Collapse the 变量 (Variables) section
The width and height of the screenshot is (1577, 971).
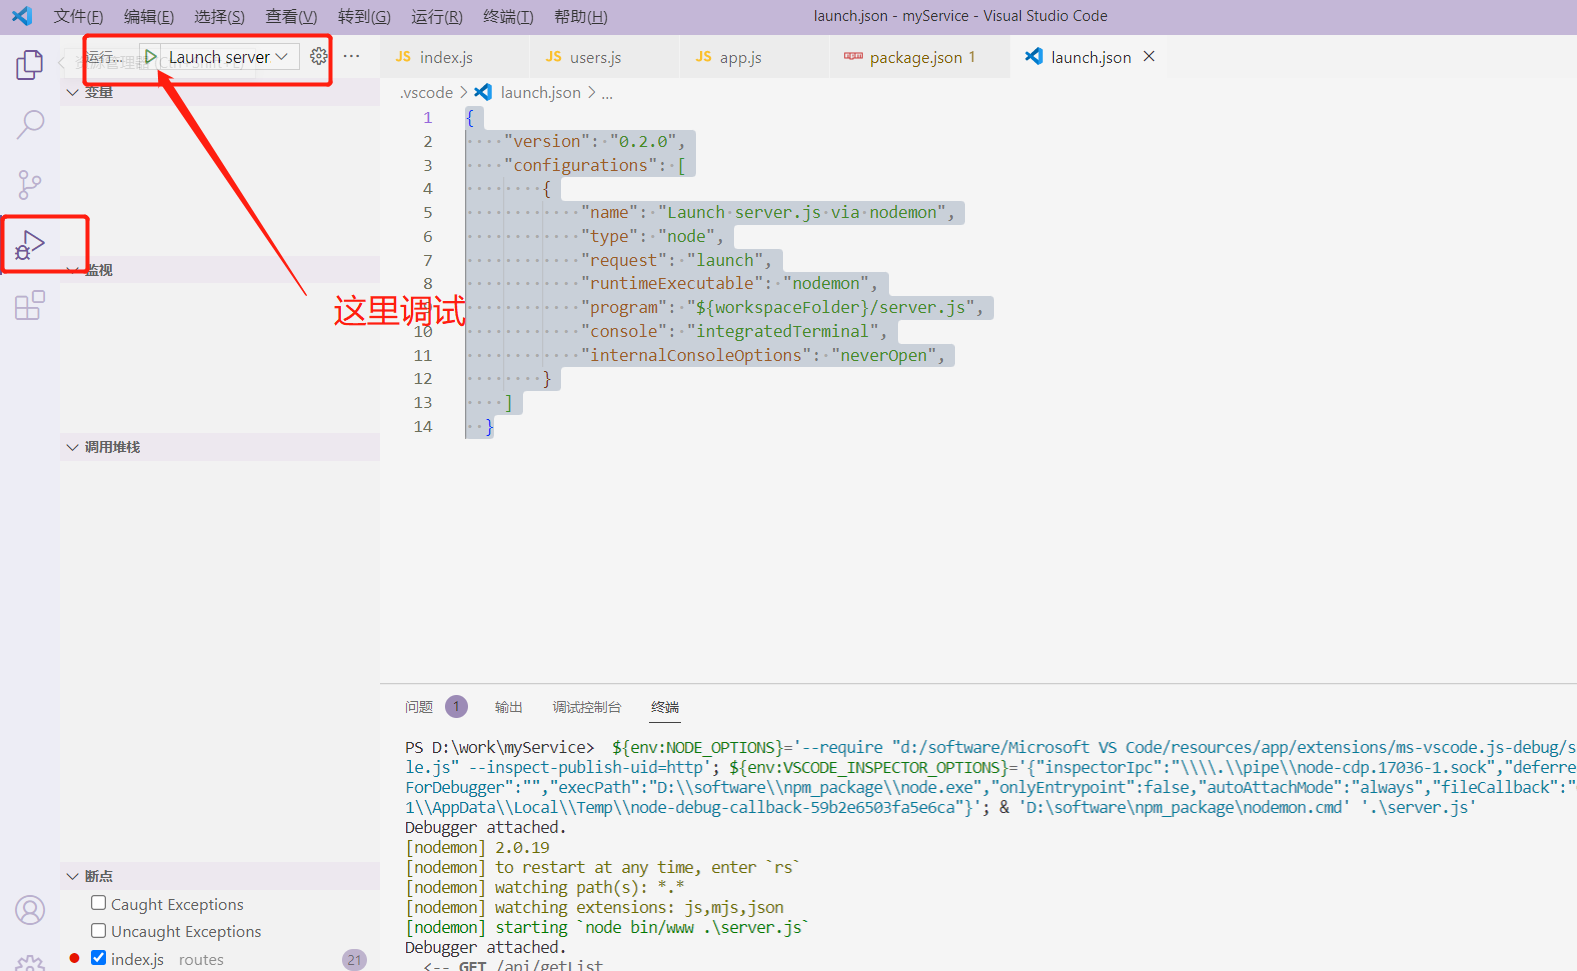tap(220, 92)
